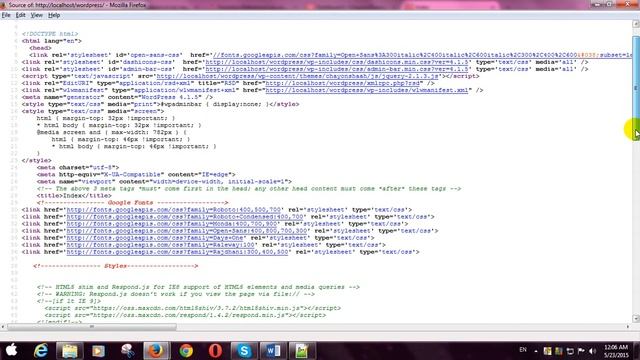Launch Internet Explorer from the taskbar
Viewport: 640px width, 360px height.
[40, 351]
